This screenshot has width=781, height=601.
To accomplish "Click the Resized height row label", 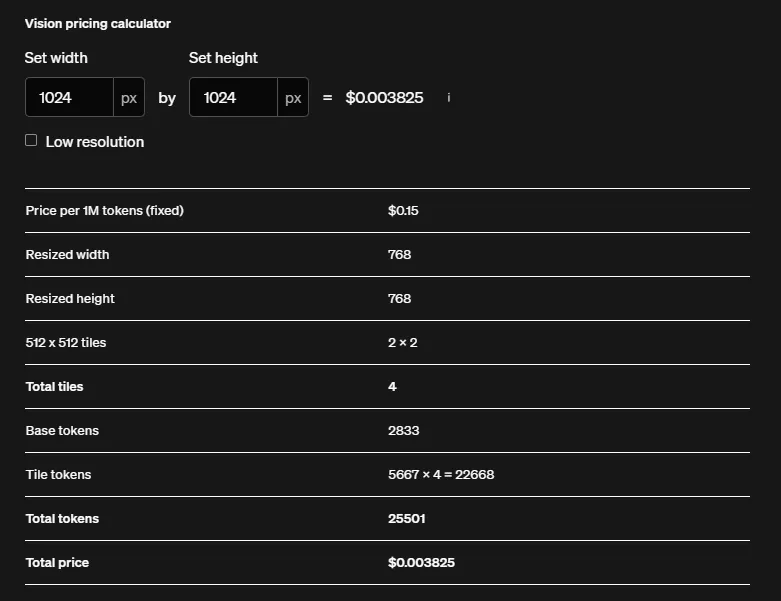I will click(70, 299).
